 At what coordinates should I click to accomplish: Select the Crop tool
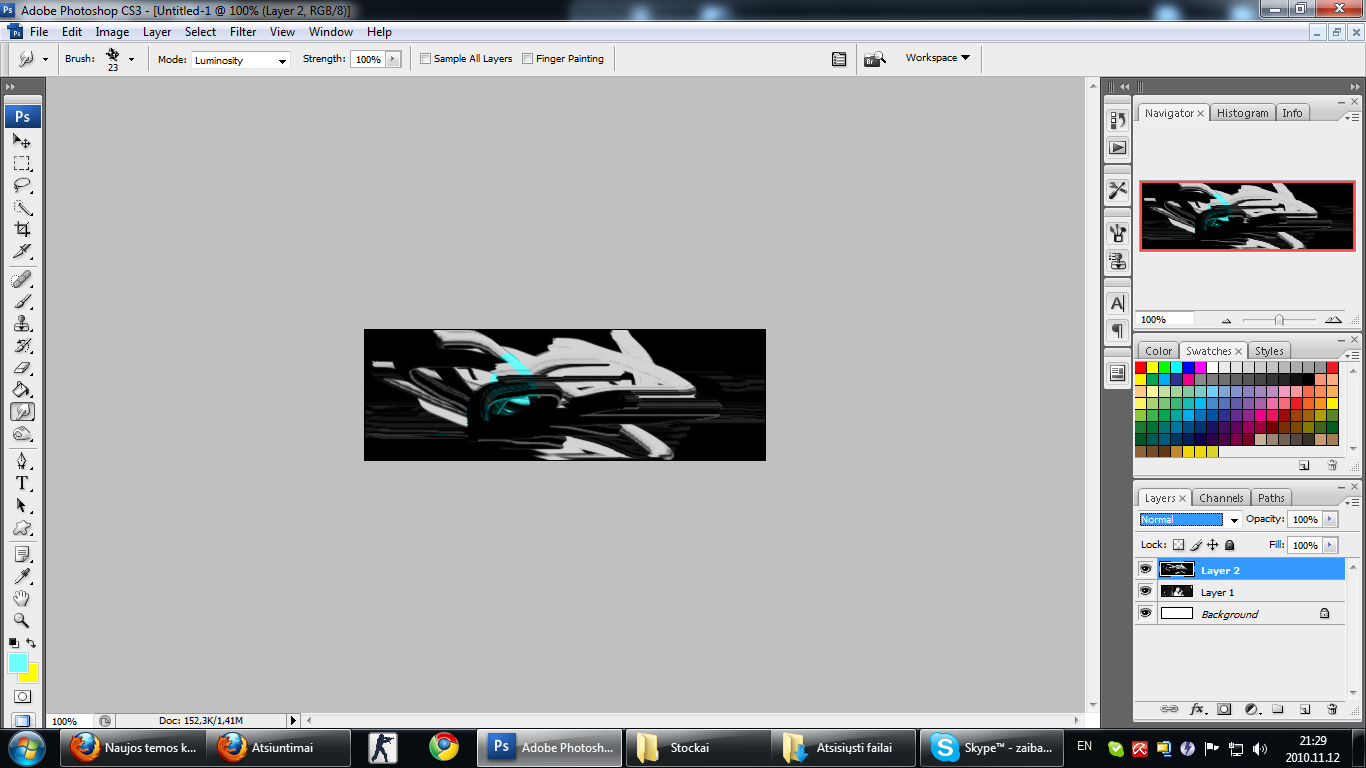tap(22, 229)
